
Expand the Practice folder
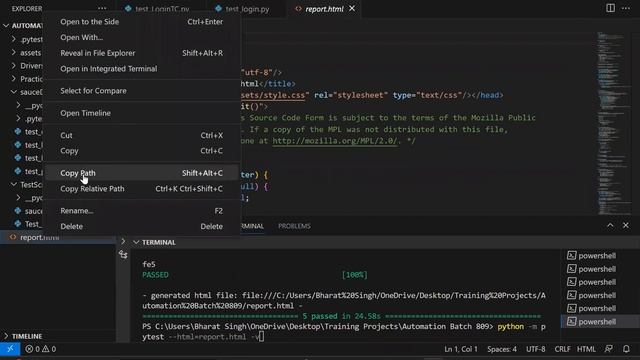[x=13, y=78]
